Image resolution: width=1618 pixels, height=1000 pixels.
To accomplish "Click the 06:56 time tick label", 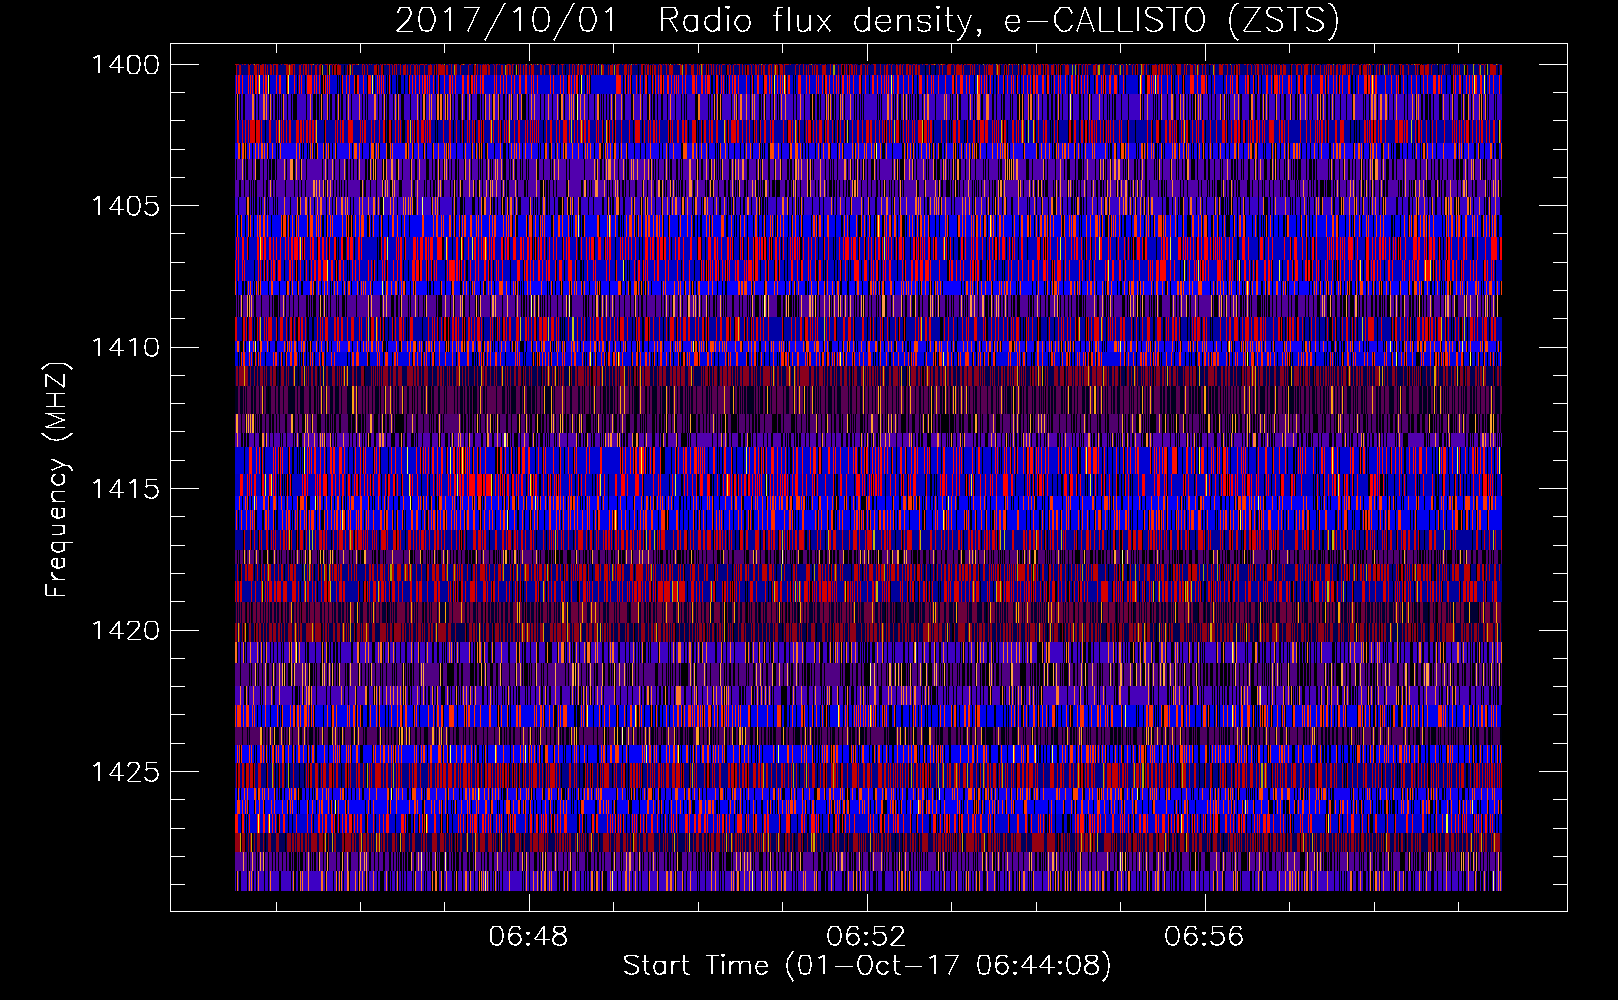I will coord(1204,937).
